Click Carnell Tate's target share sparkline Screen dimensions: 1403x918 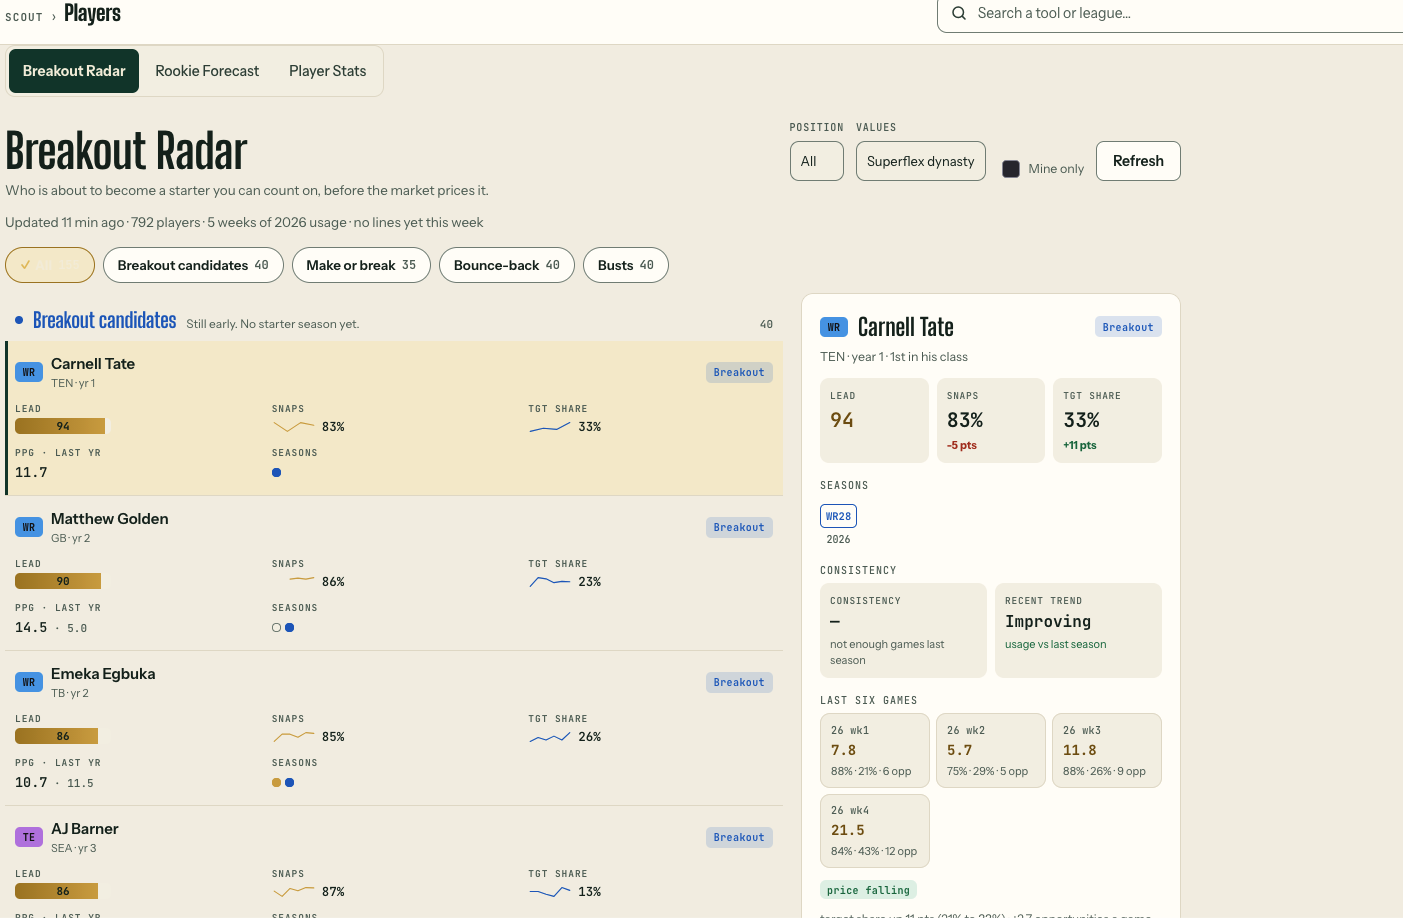pyautogui.click(x=550, y=426)
